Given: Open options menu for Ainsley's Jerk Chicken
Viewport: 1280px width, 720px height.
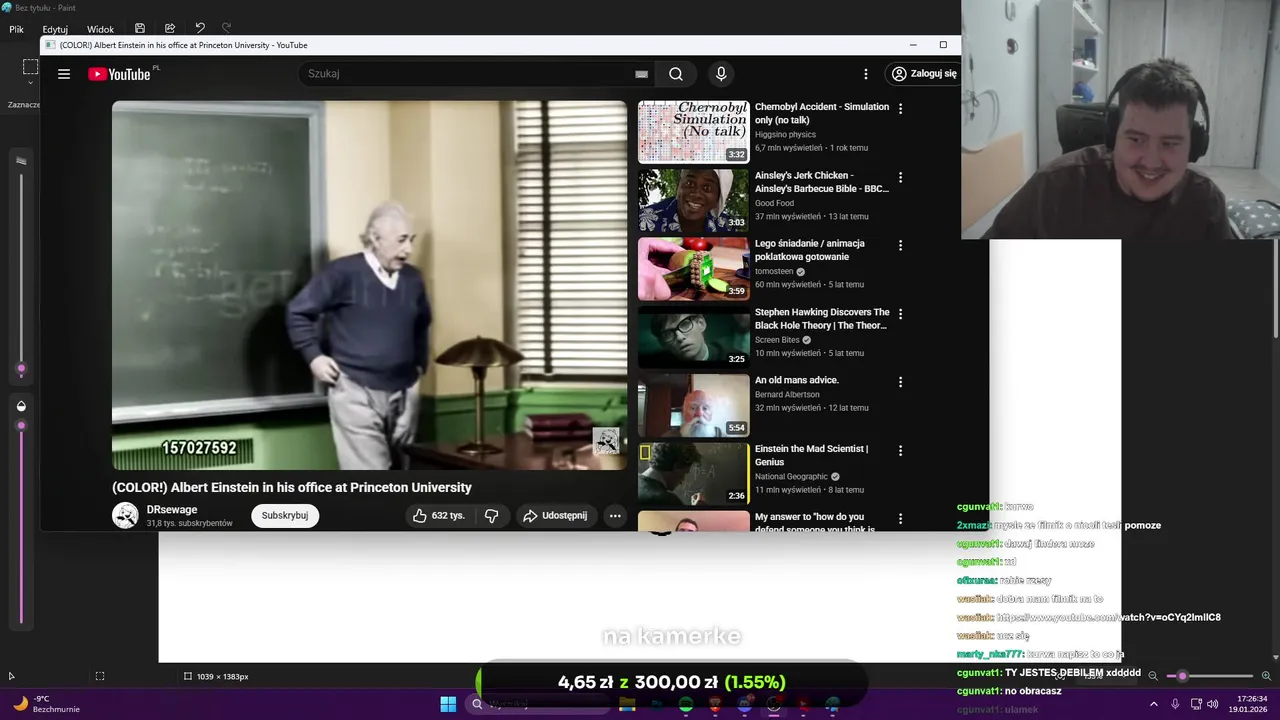Looking at the screenshot, I should pyautogui.click(x=900, y=177).
